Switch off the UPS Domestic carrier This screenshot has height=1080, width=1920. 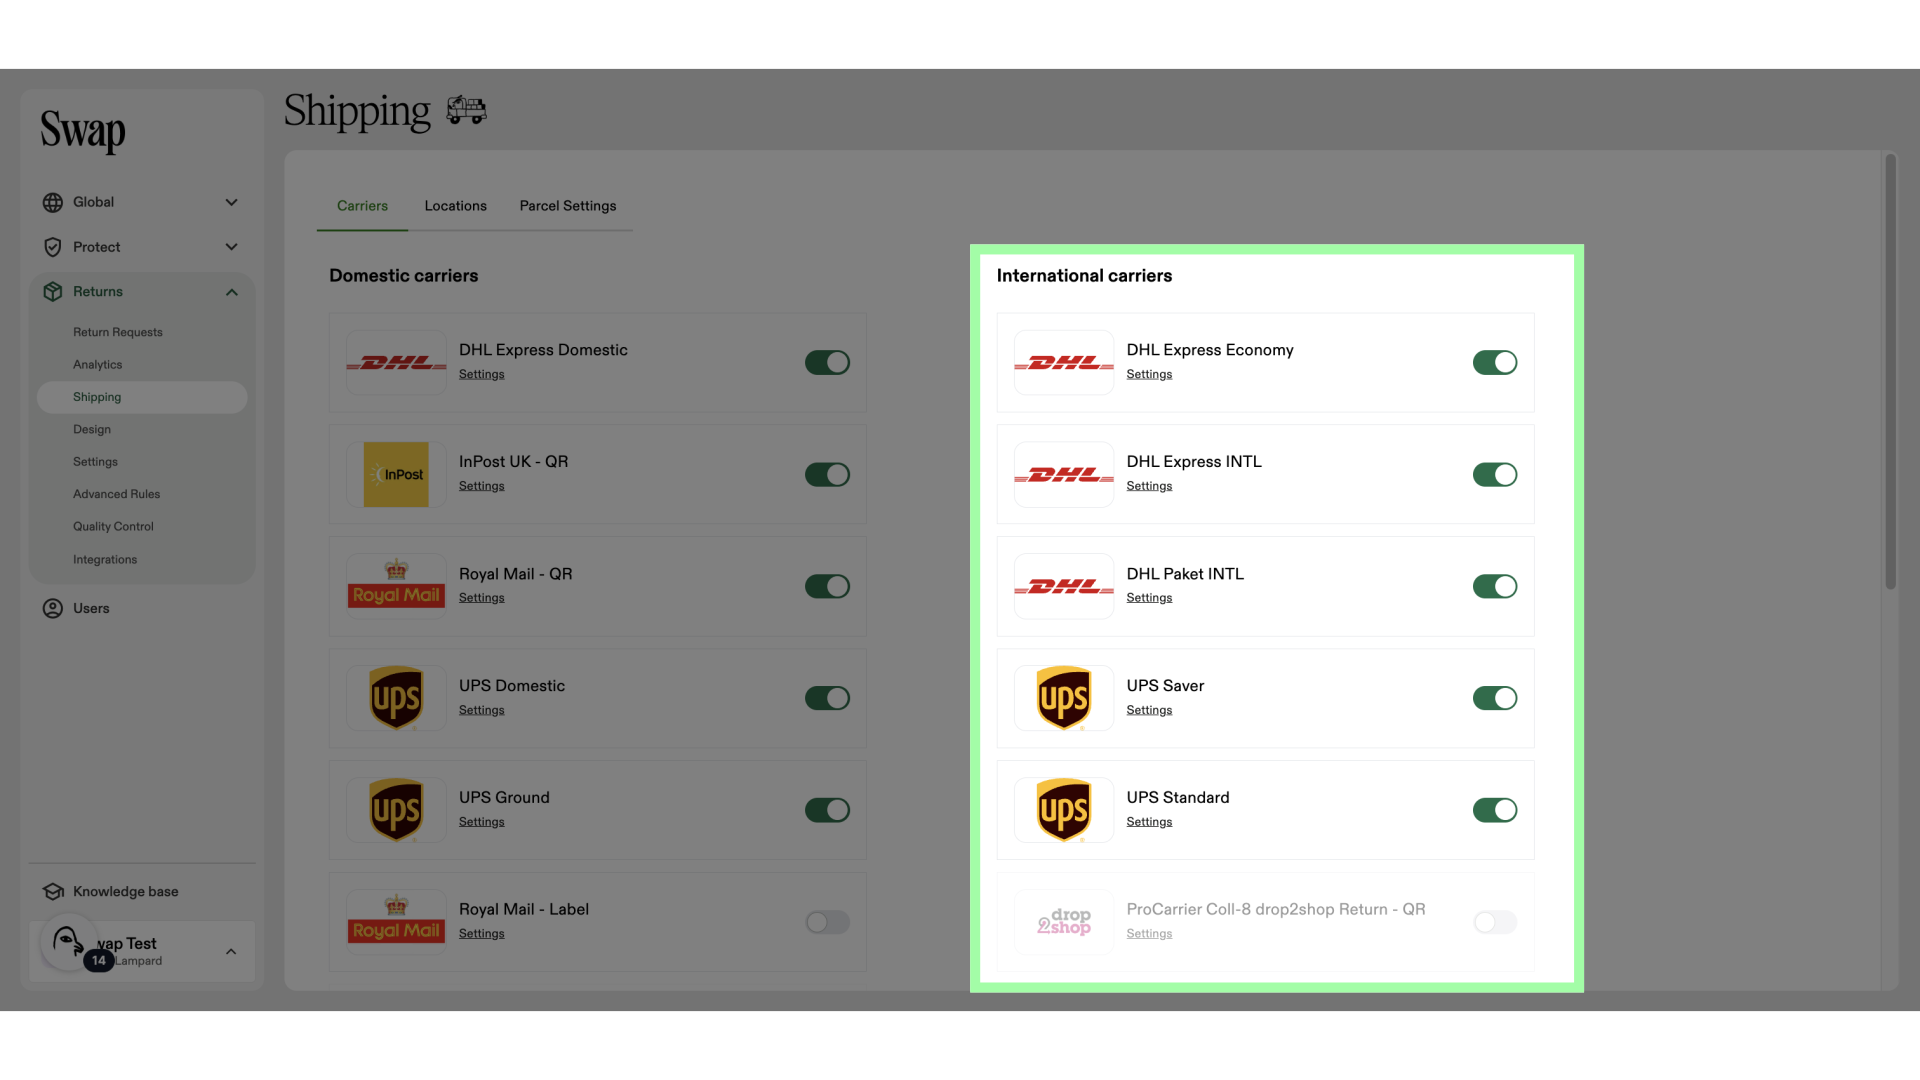(827, 698)
